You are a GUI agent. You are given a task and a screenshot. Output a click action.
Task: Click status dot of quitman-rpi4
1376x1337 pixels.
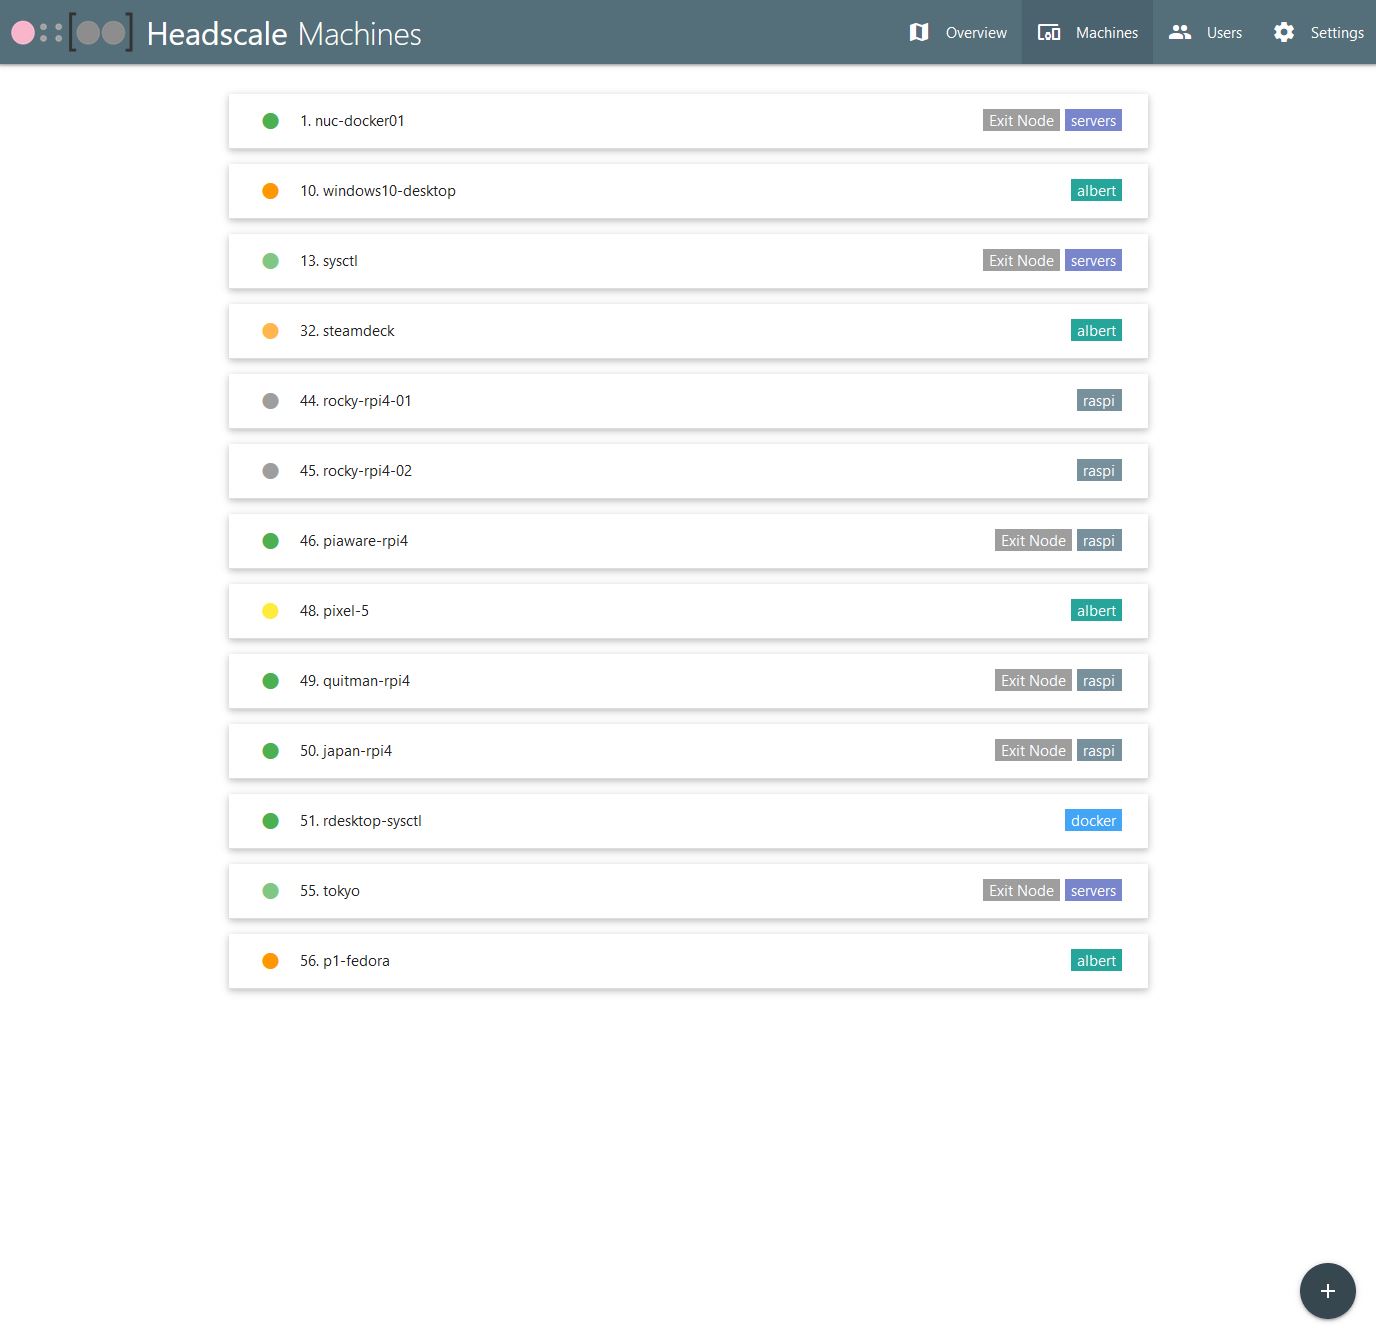pyautogui.click(x=270, y=681)
